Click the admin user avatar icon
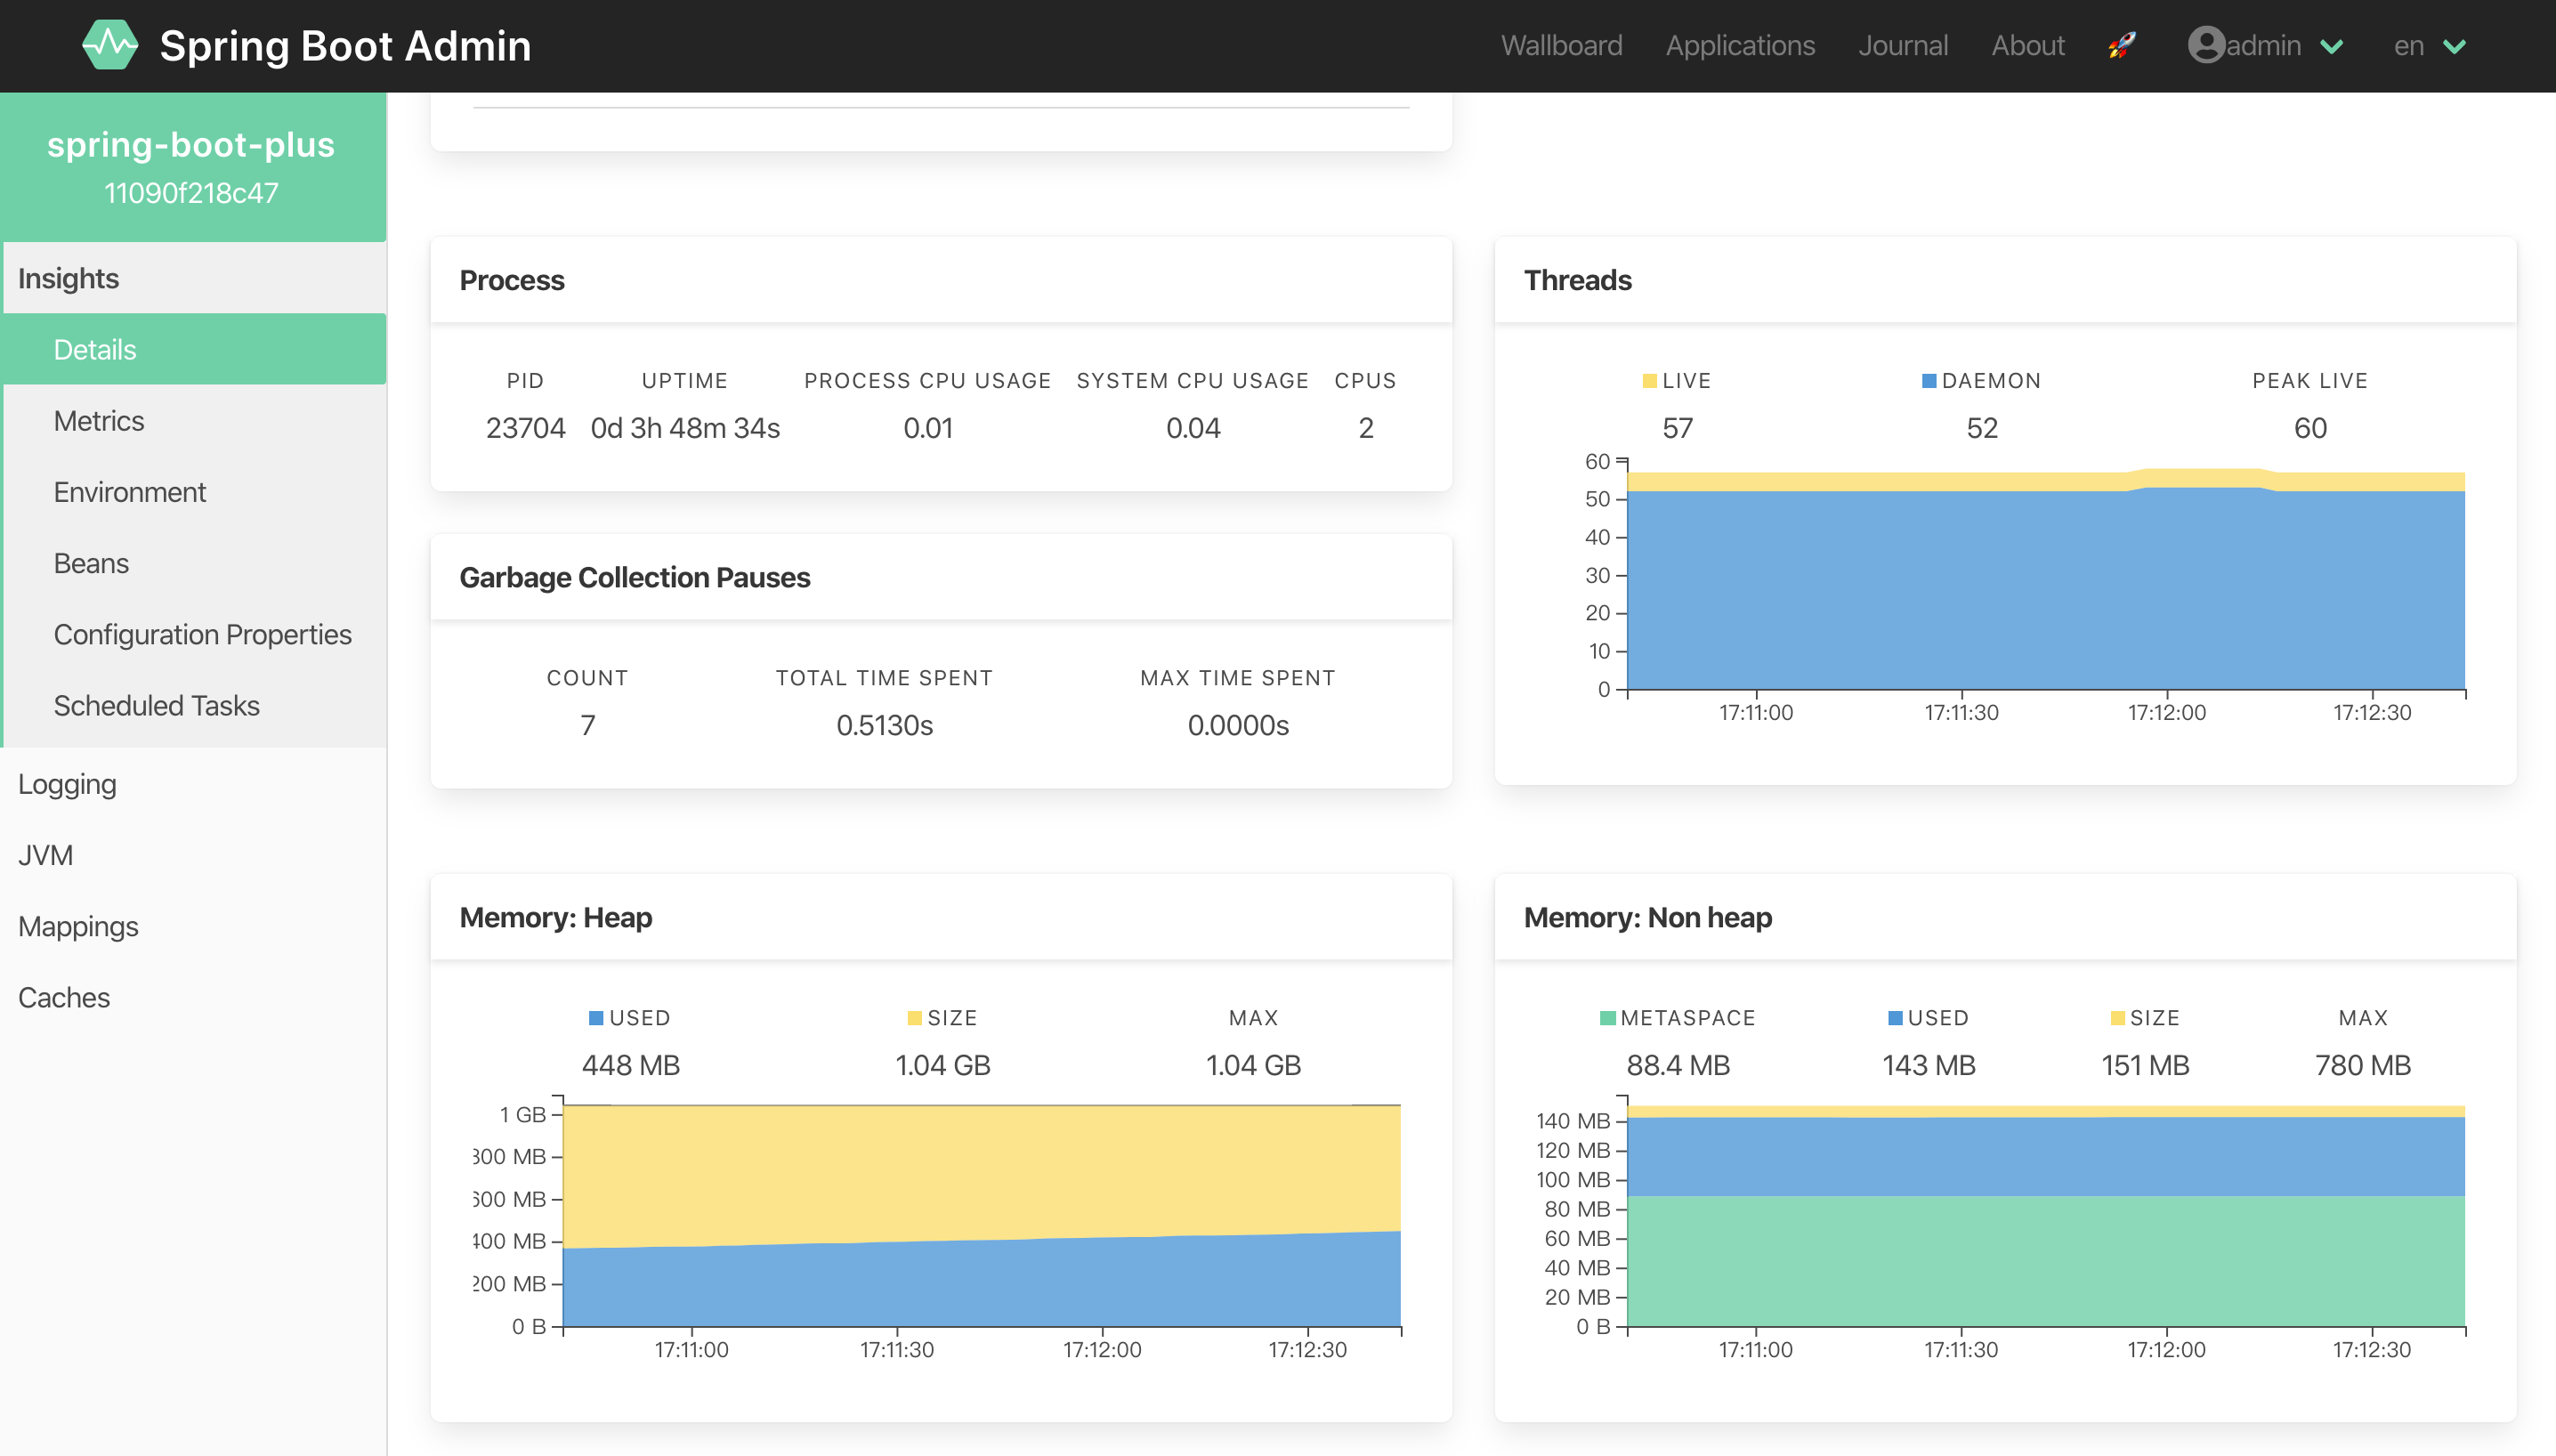Viewport: 2556px width, 1456px height. 2206,45
